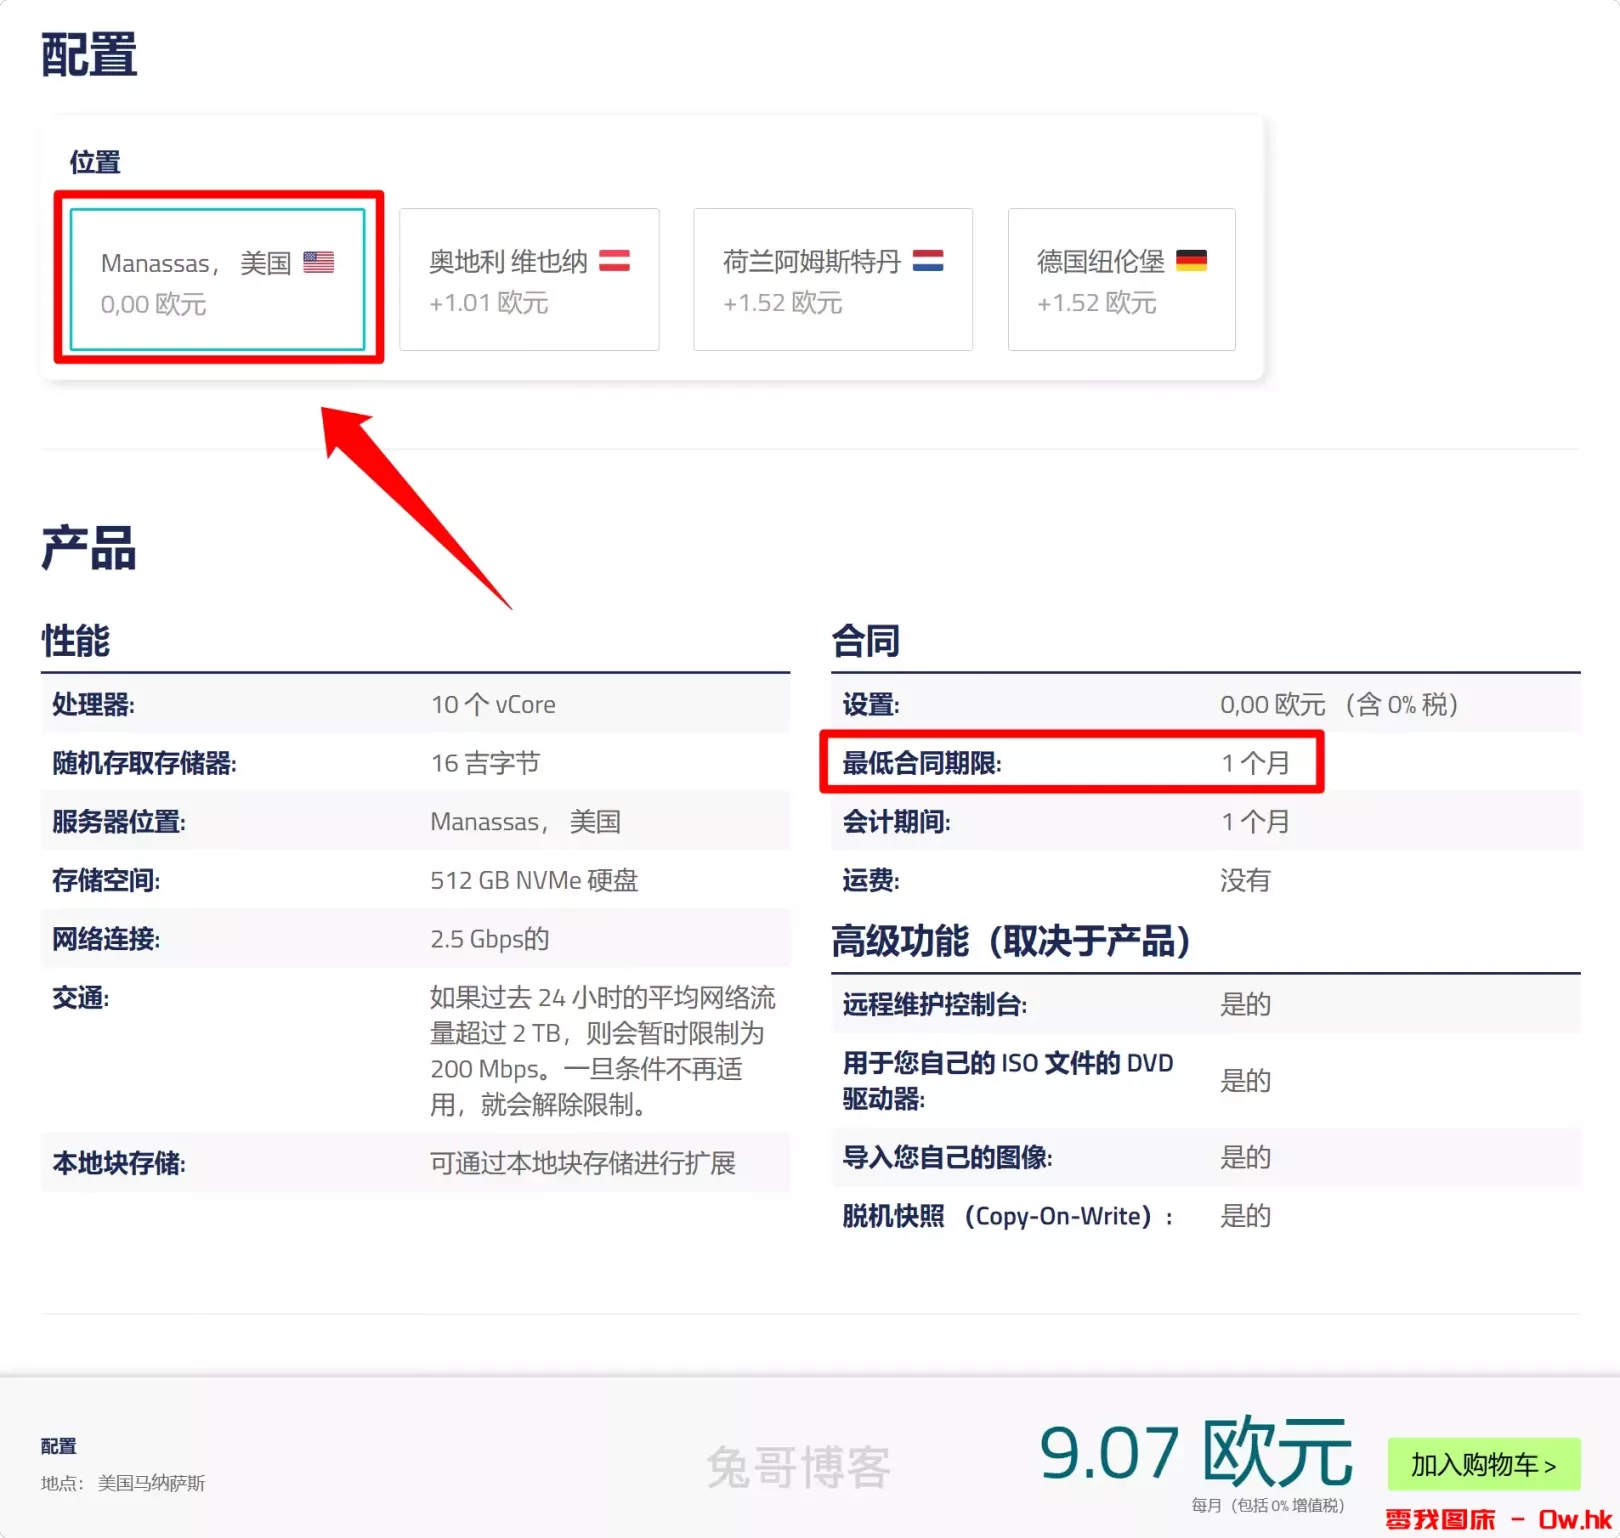Choose 德国纽伦堡 location option
Image resolution: width=1620 pixels, height=1538 pixels.
[x=1121, y=280]
